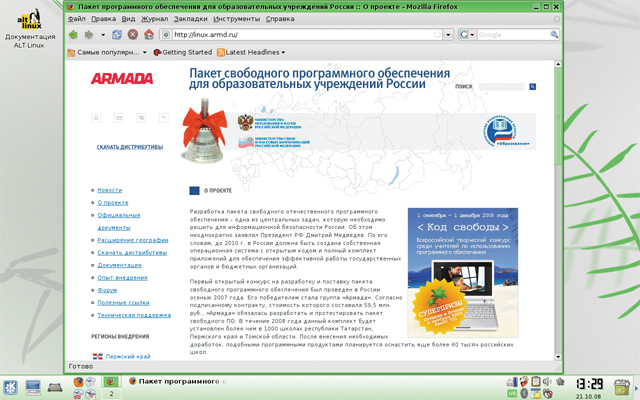
Task: Open the Вид menu
Action: (128, 19)
